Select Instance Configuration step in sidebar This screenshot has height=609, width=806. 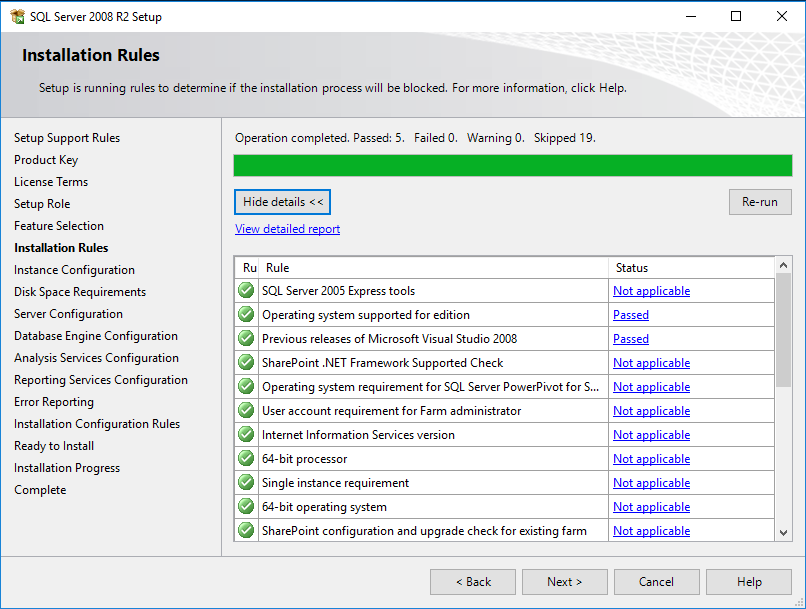pyautogui.click(x=74, y=270)
